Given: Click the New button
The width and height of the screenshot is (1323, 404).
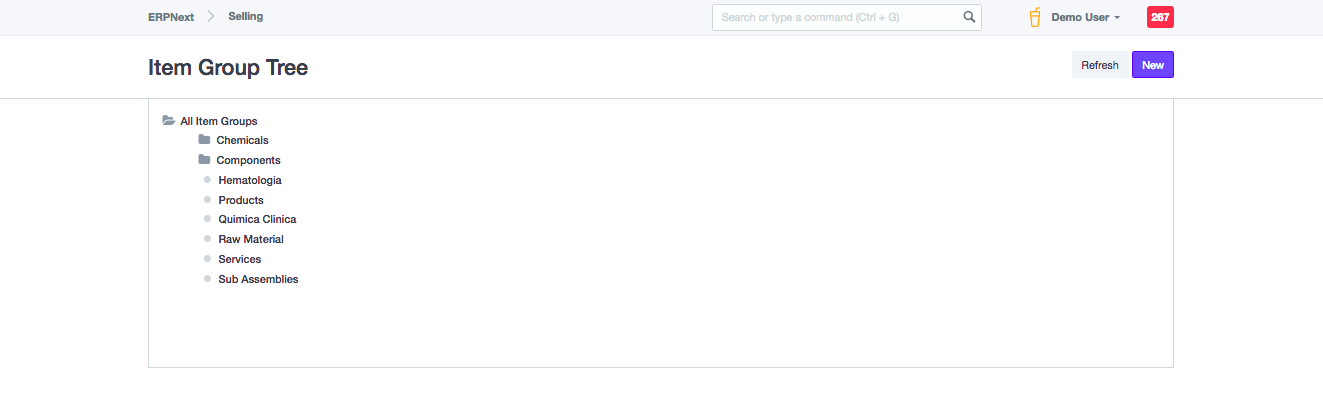Looking at the screenshot, I should (1152, 65).
